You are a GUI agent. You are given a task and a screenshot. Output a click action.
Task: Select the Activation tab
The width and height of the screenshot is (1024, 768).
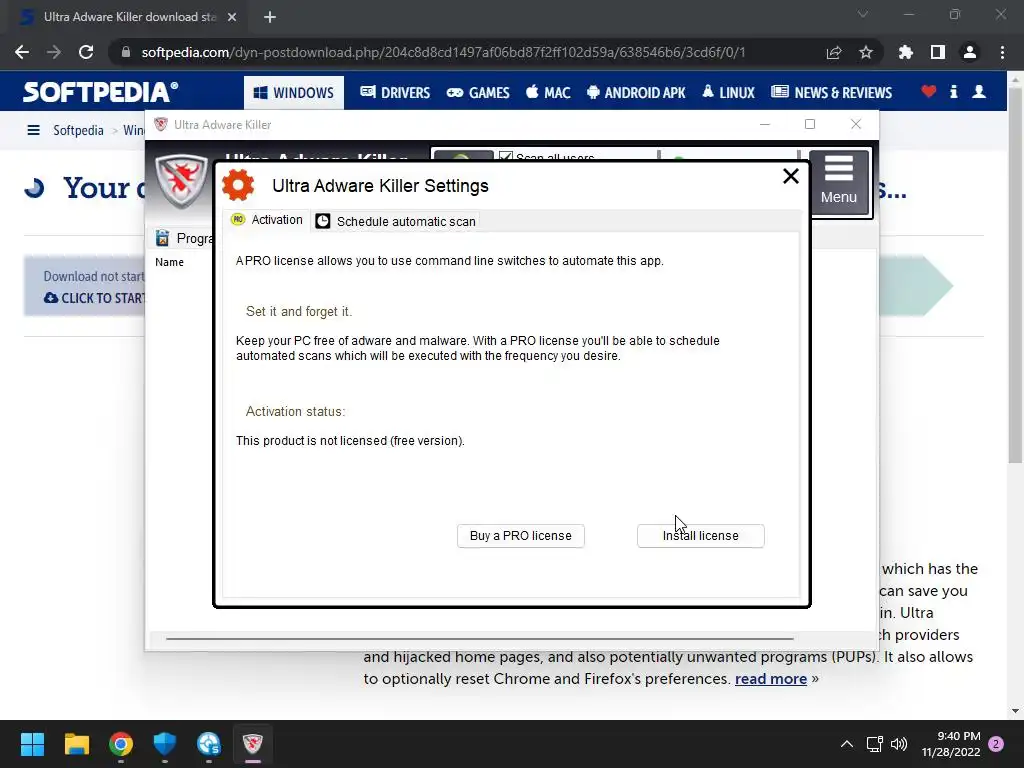pyautogui.click(x=267, y=220)
